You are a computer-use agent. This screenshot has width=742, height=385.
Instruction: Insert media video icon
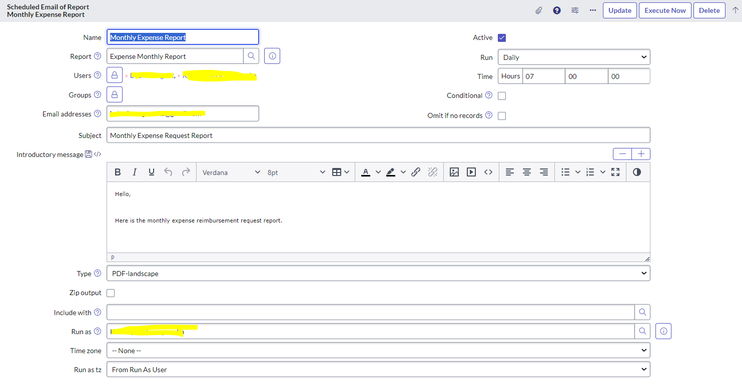471,172
